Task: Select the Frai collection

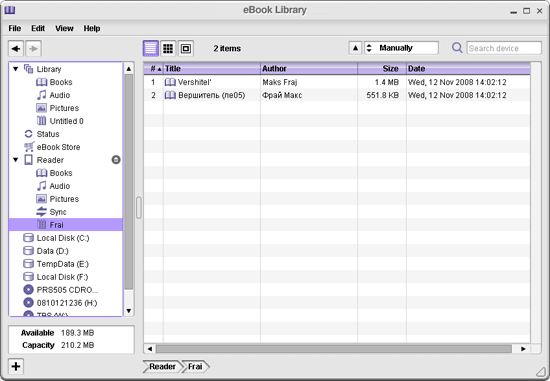Action: 66,225
